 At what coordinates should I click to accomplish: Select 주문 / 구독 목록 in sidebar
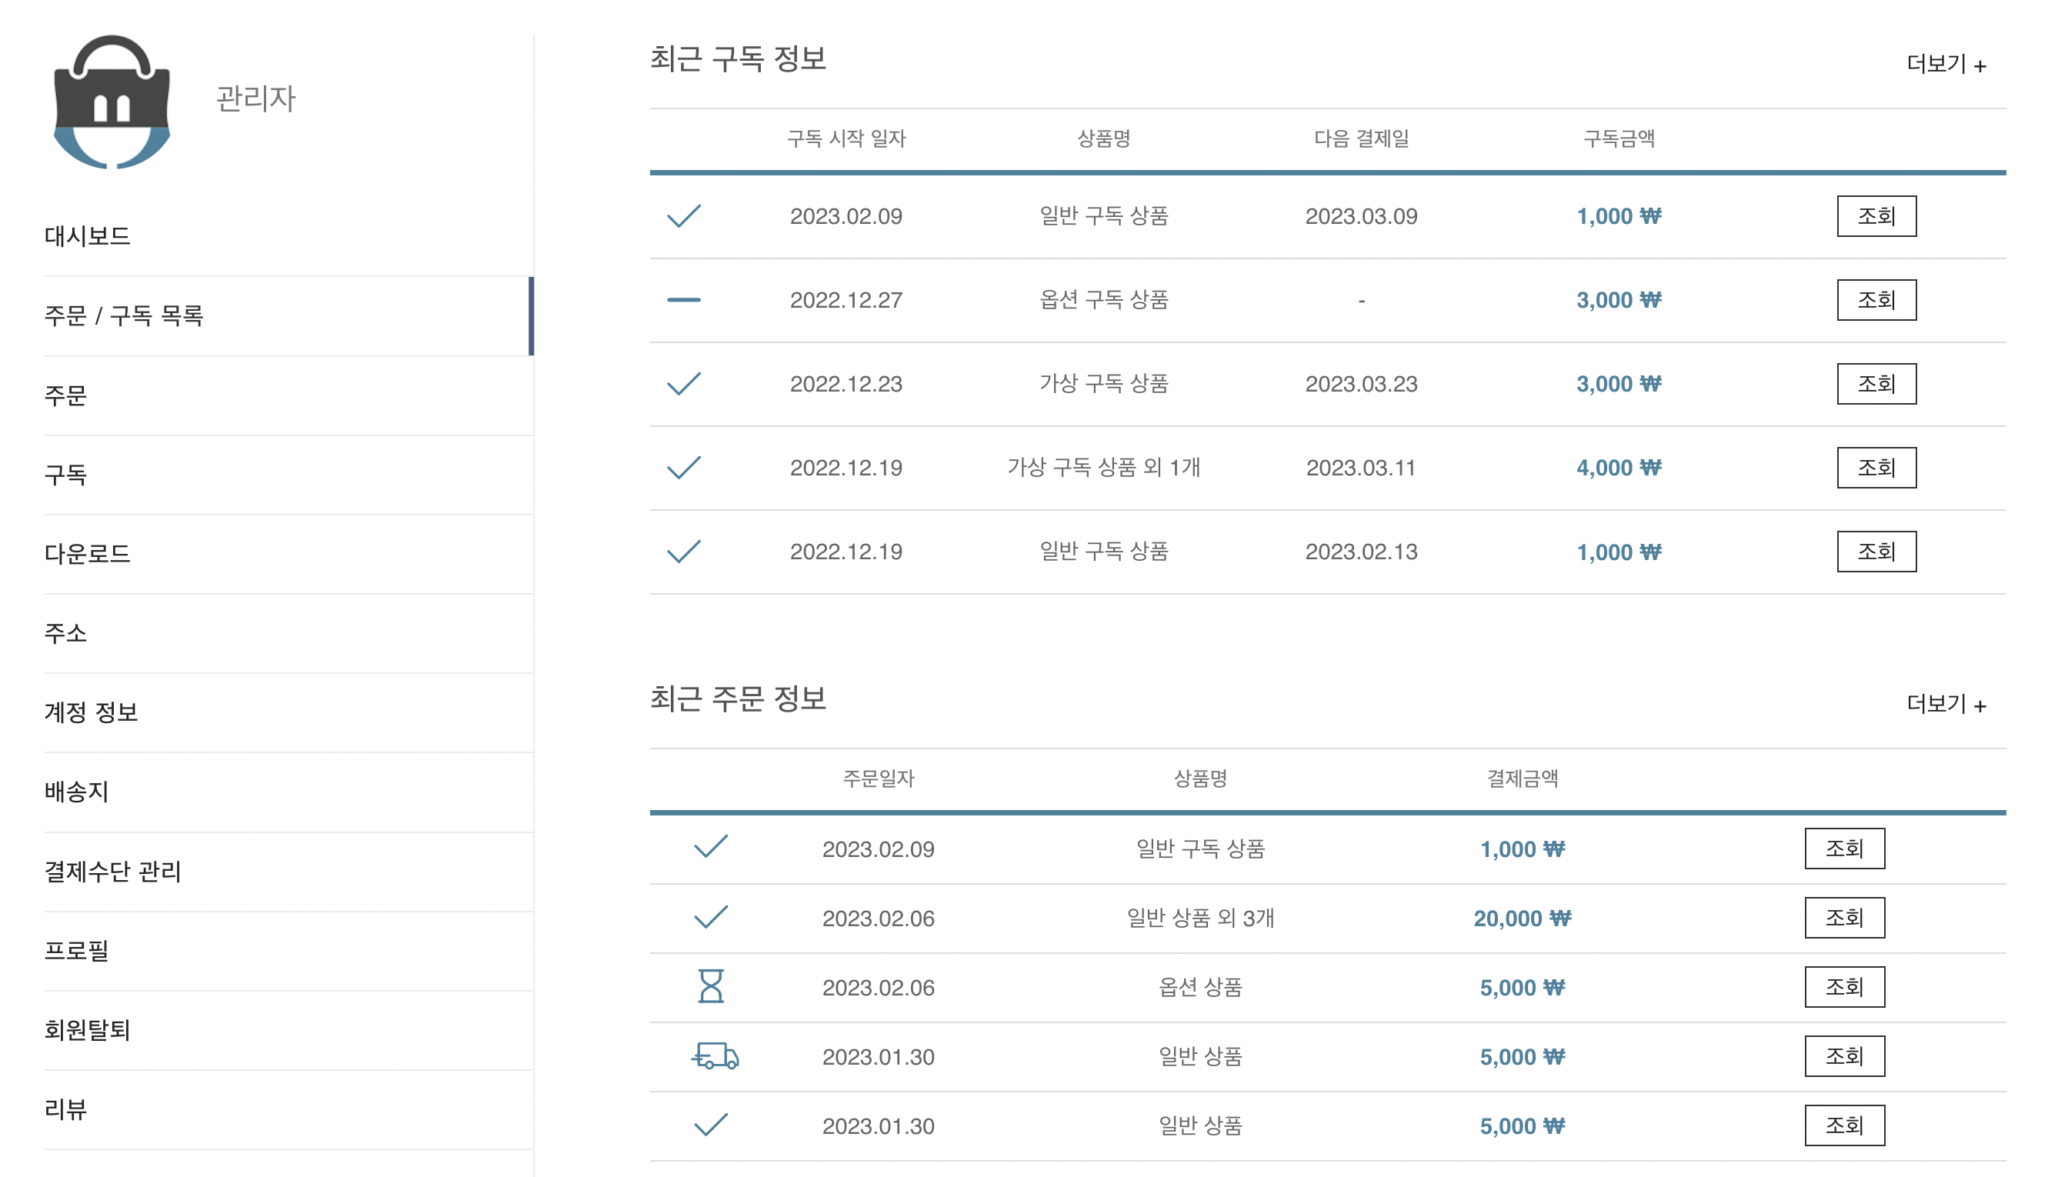click(124, 316)
